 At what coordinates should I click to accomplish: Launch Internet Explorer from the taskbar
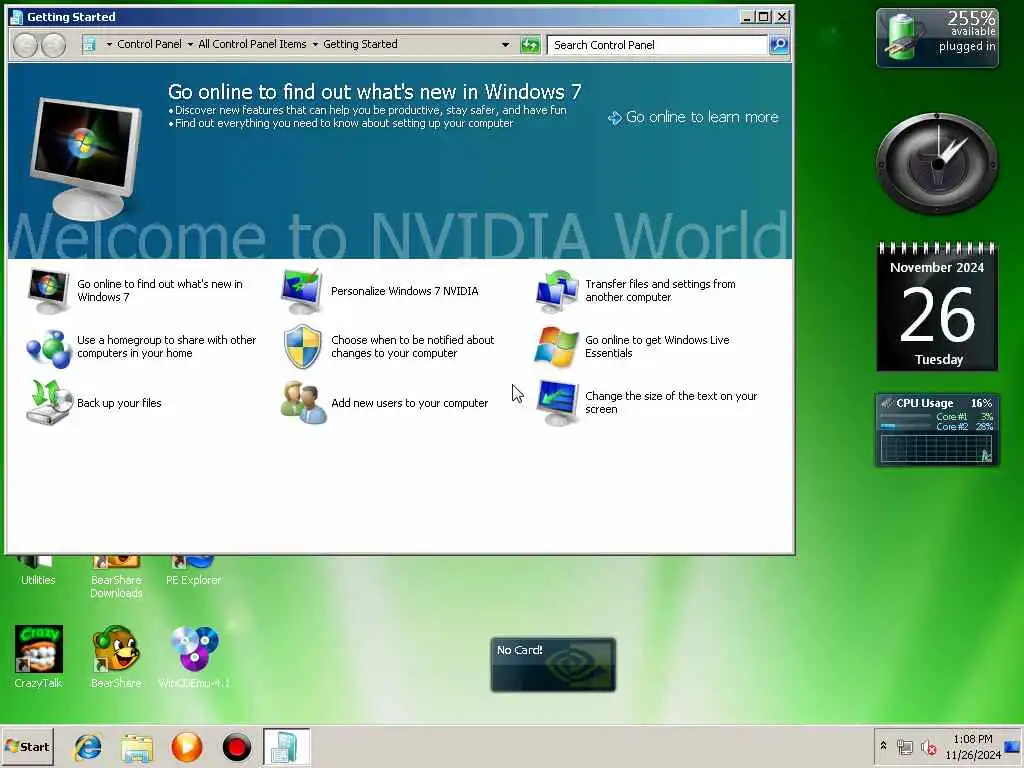tap(88, 747)
